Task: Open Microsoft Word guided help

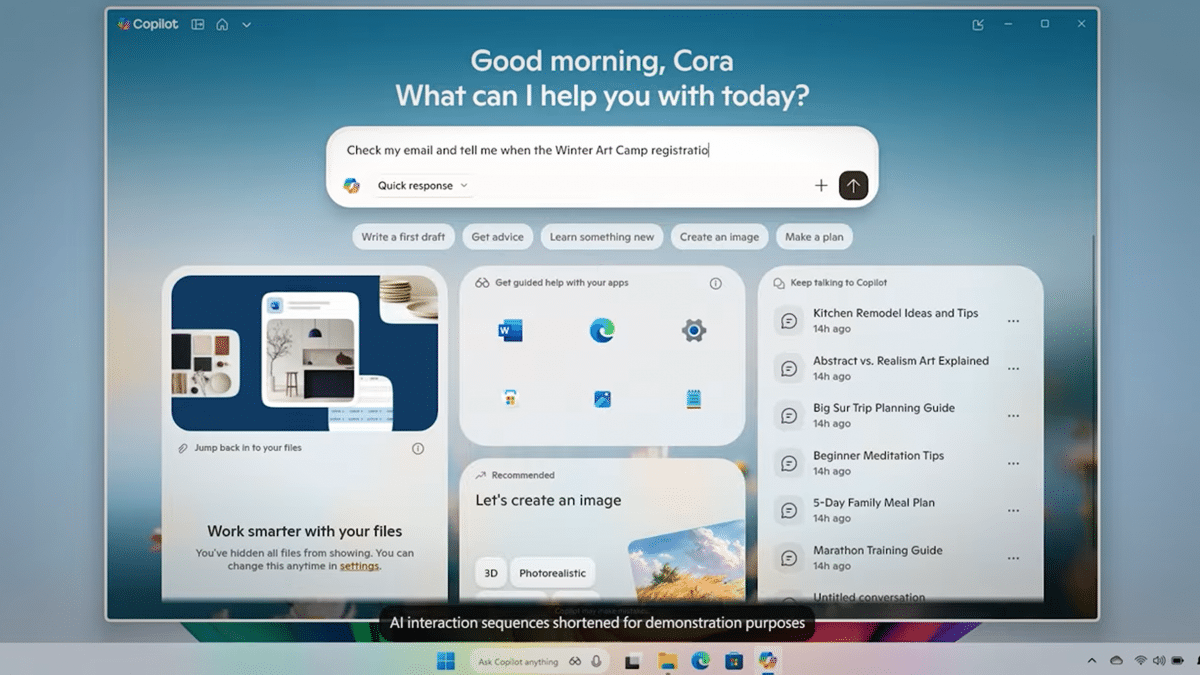Action: click(x=510, y=330)
